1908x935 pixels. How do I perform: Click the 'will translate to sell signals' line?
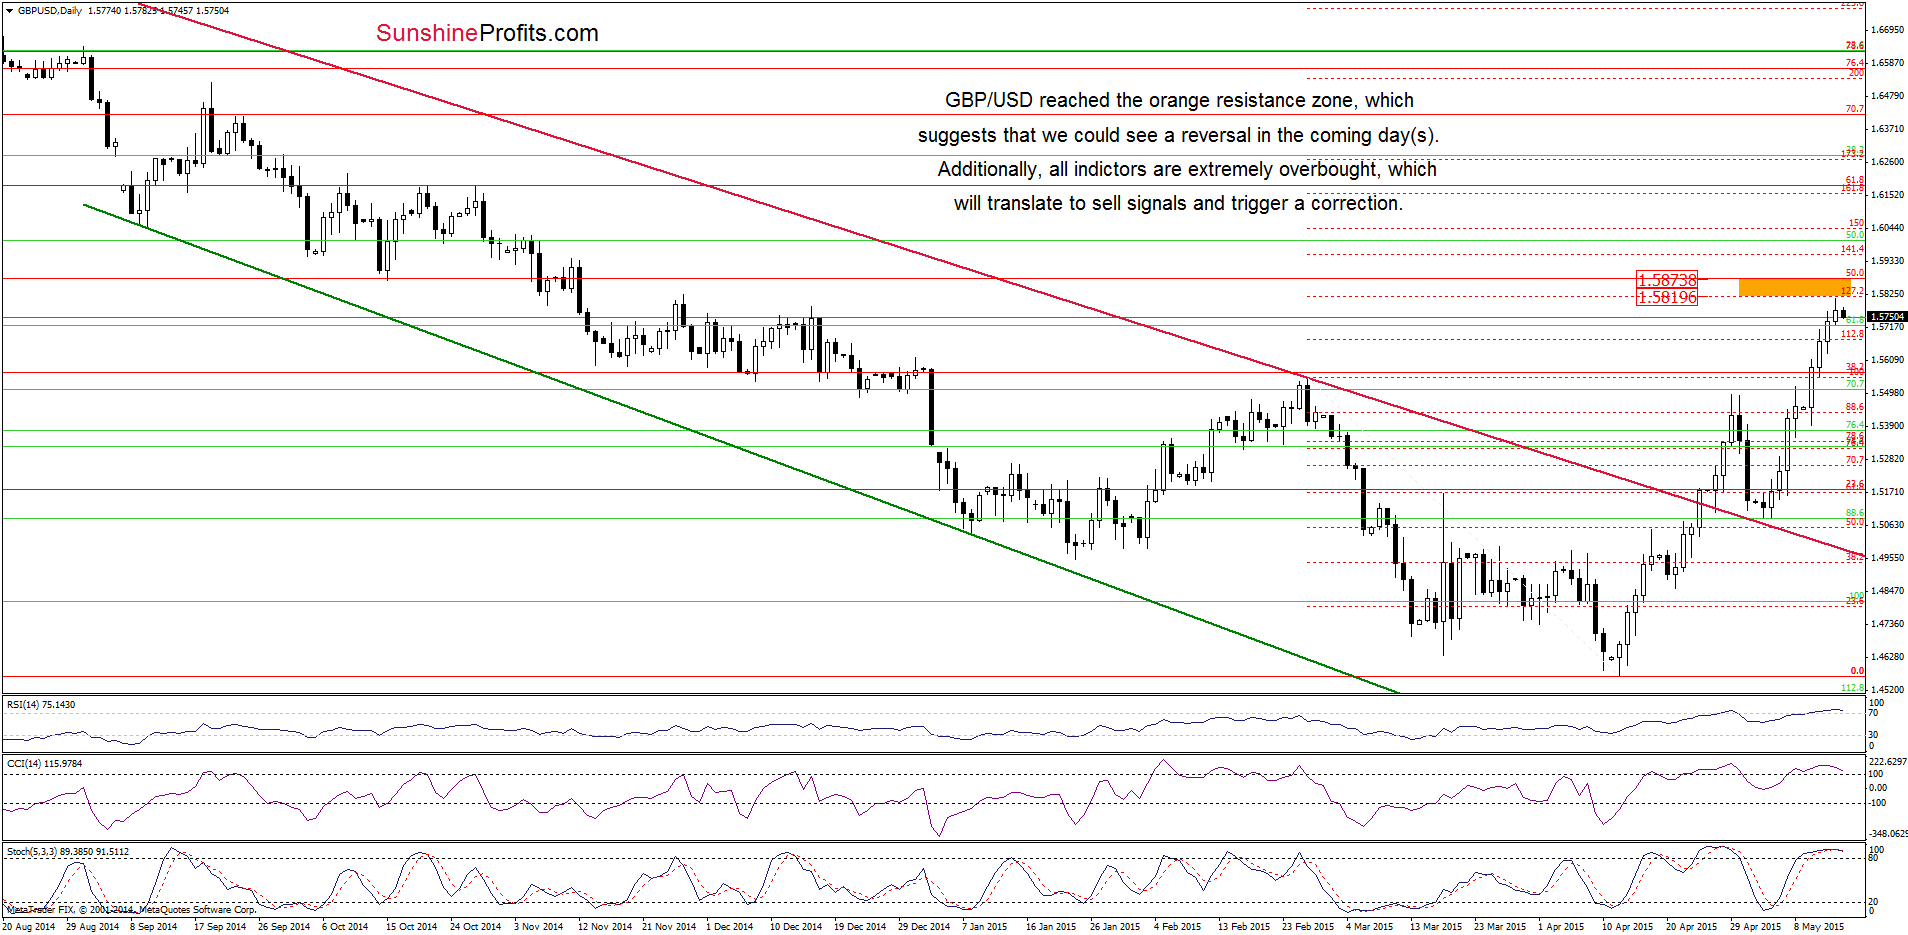click(1178, 203)
